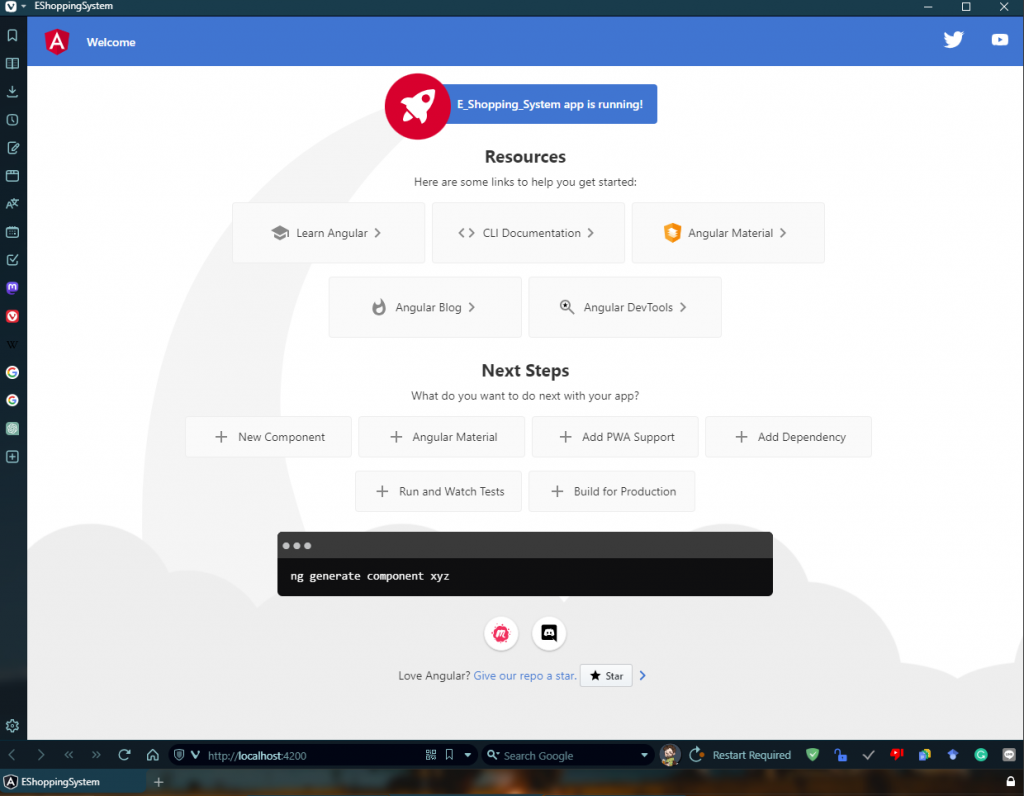Open the red Vivaldi web panel
1024x796 pixels.
click(12, 316)
